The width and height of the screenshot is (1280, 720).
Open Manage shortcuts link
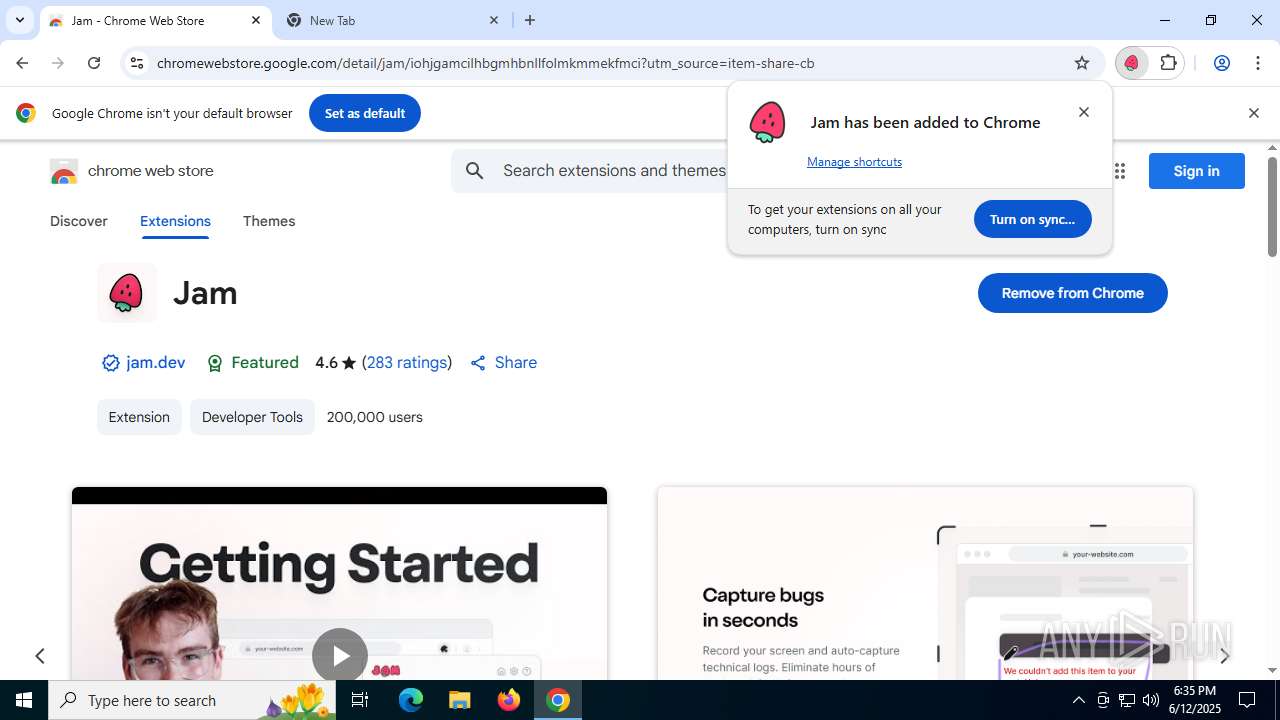pos(854,162)
